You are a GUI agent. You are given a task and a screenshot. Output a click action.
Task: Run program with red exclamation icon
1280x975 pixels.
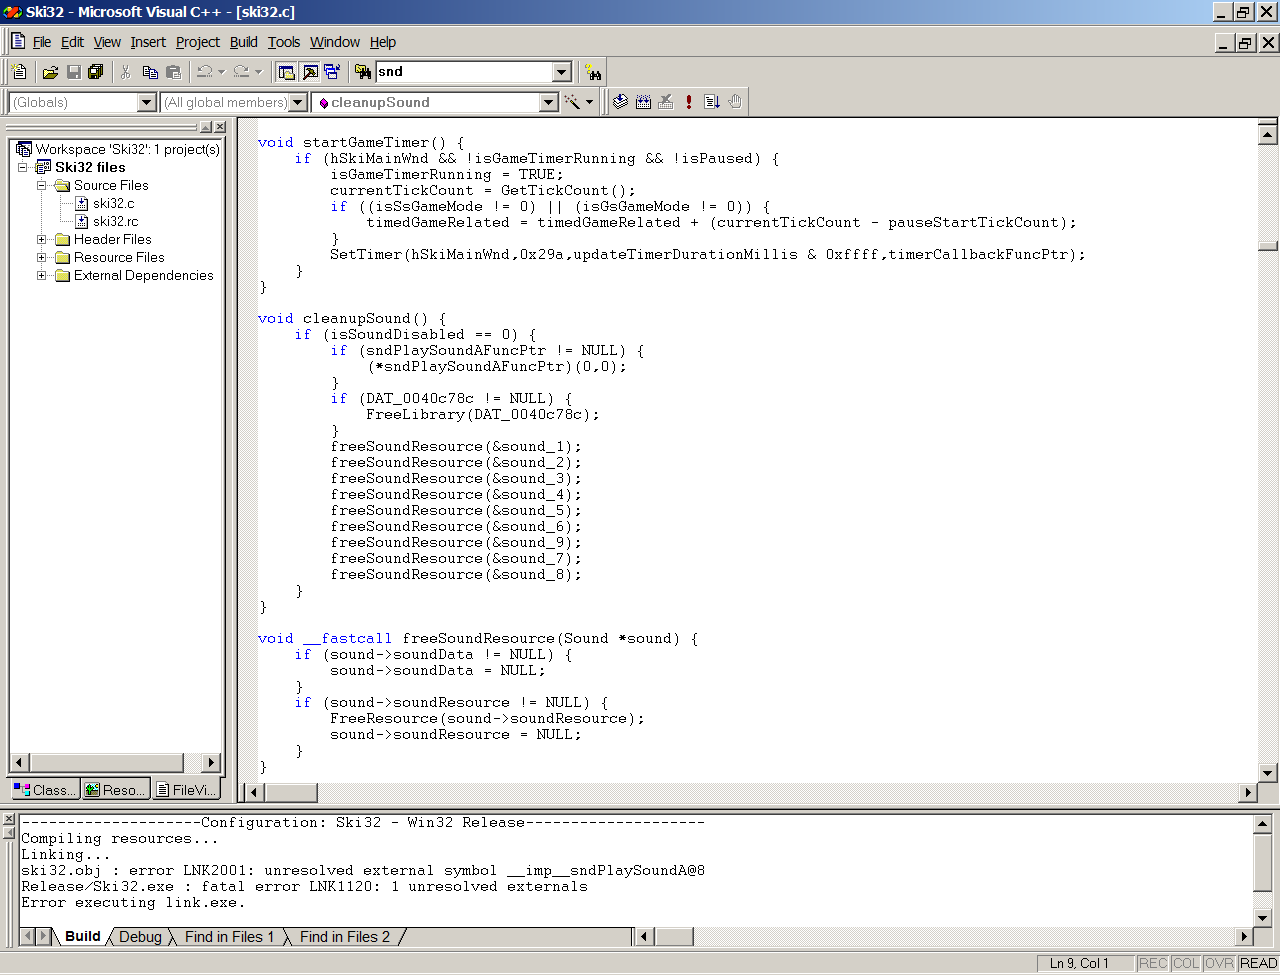click(689, 102)
